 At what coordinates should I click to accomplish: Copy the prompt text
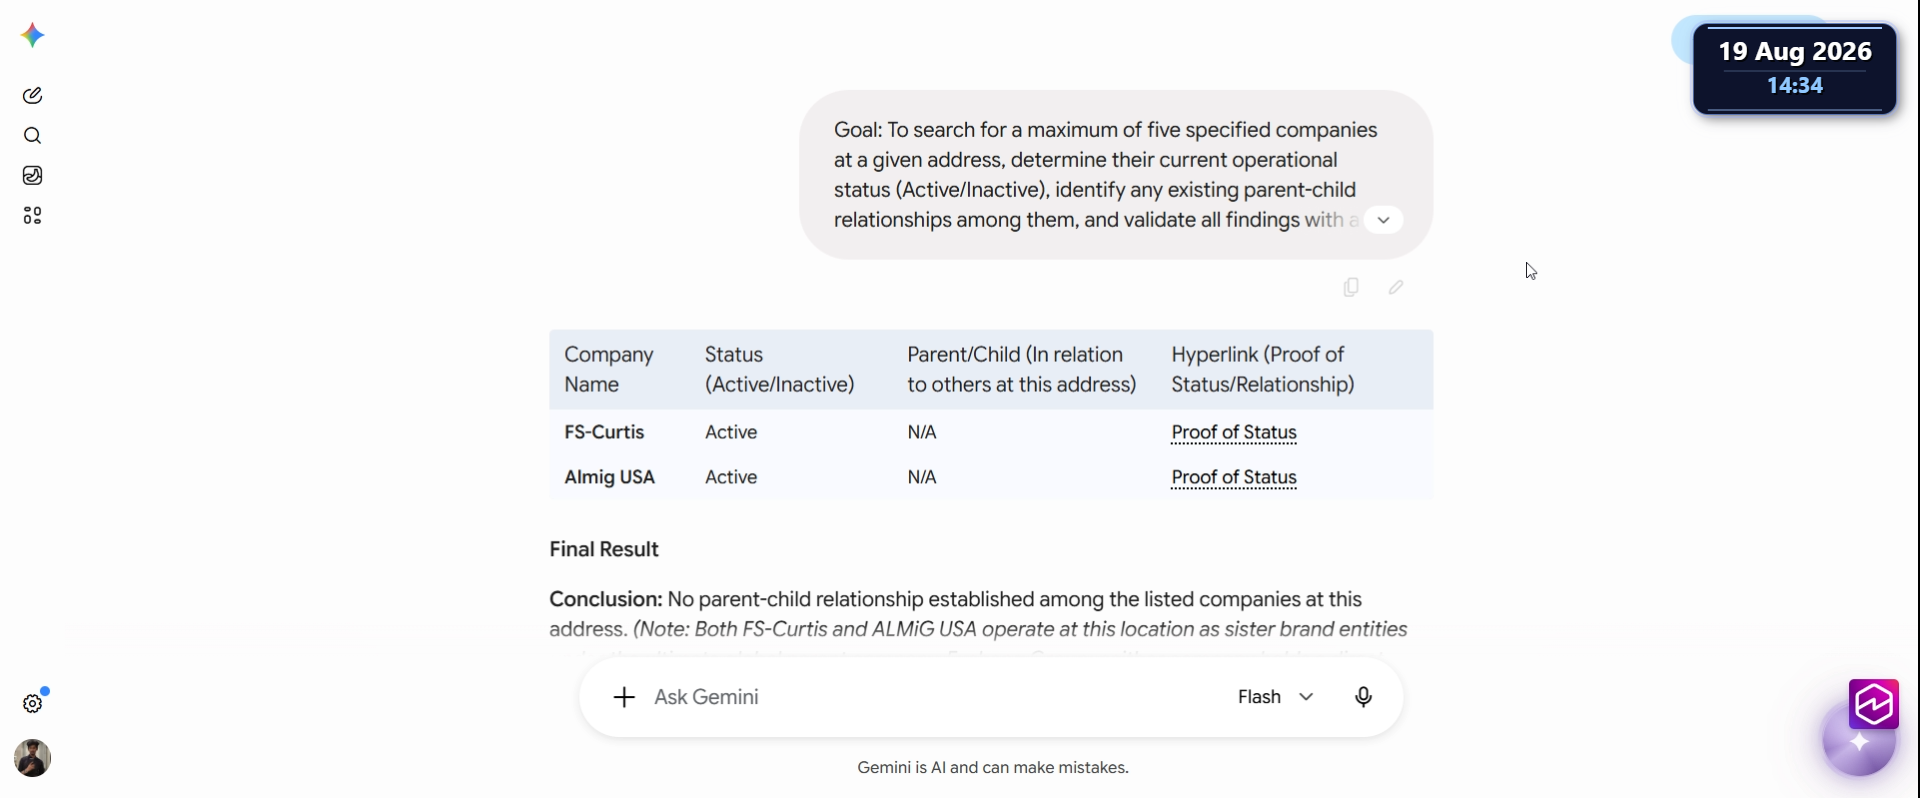1351,287
